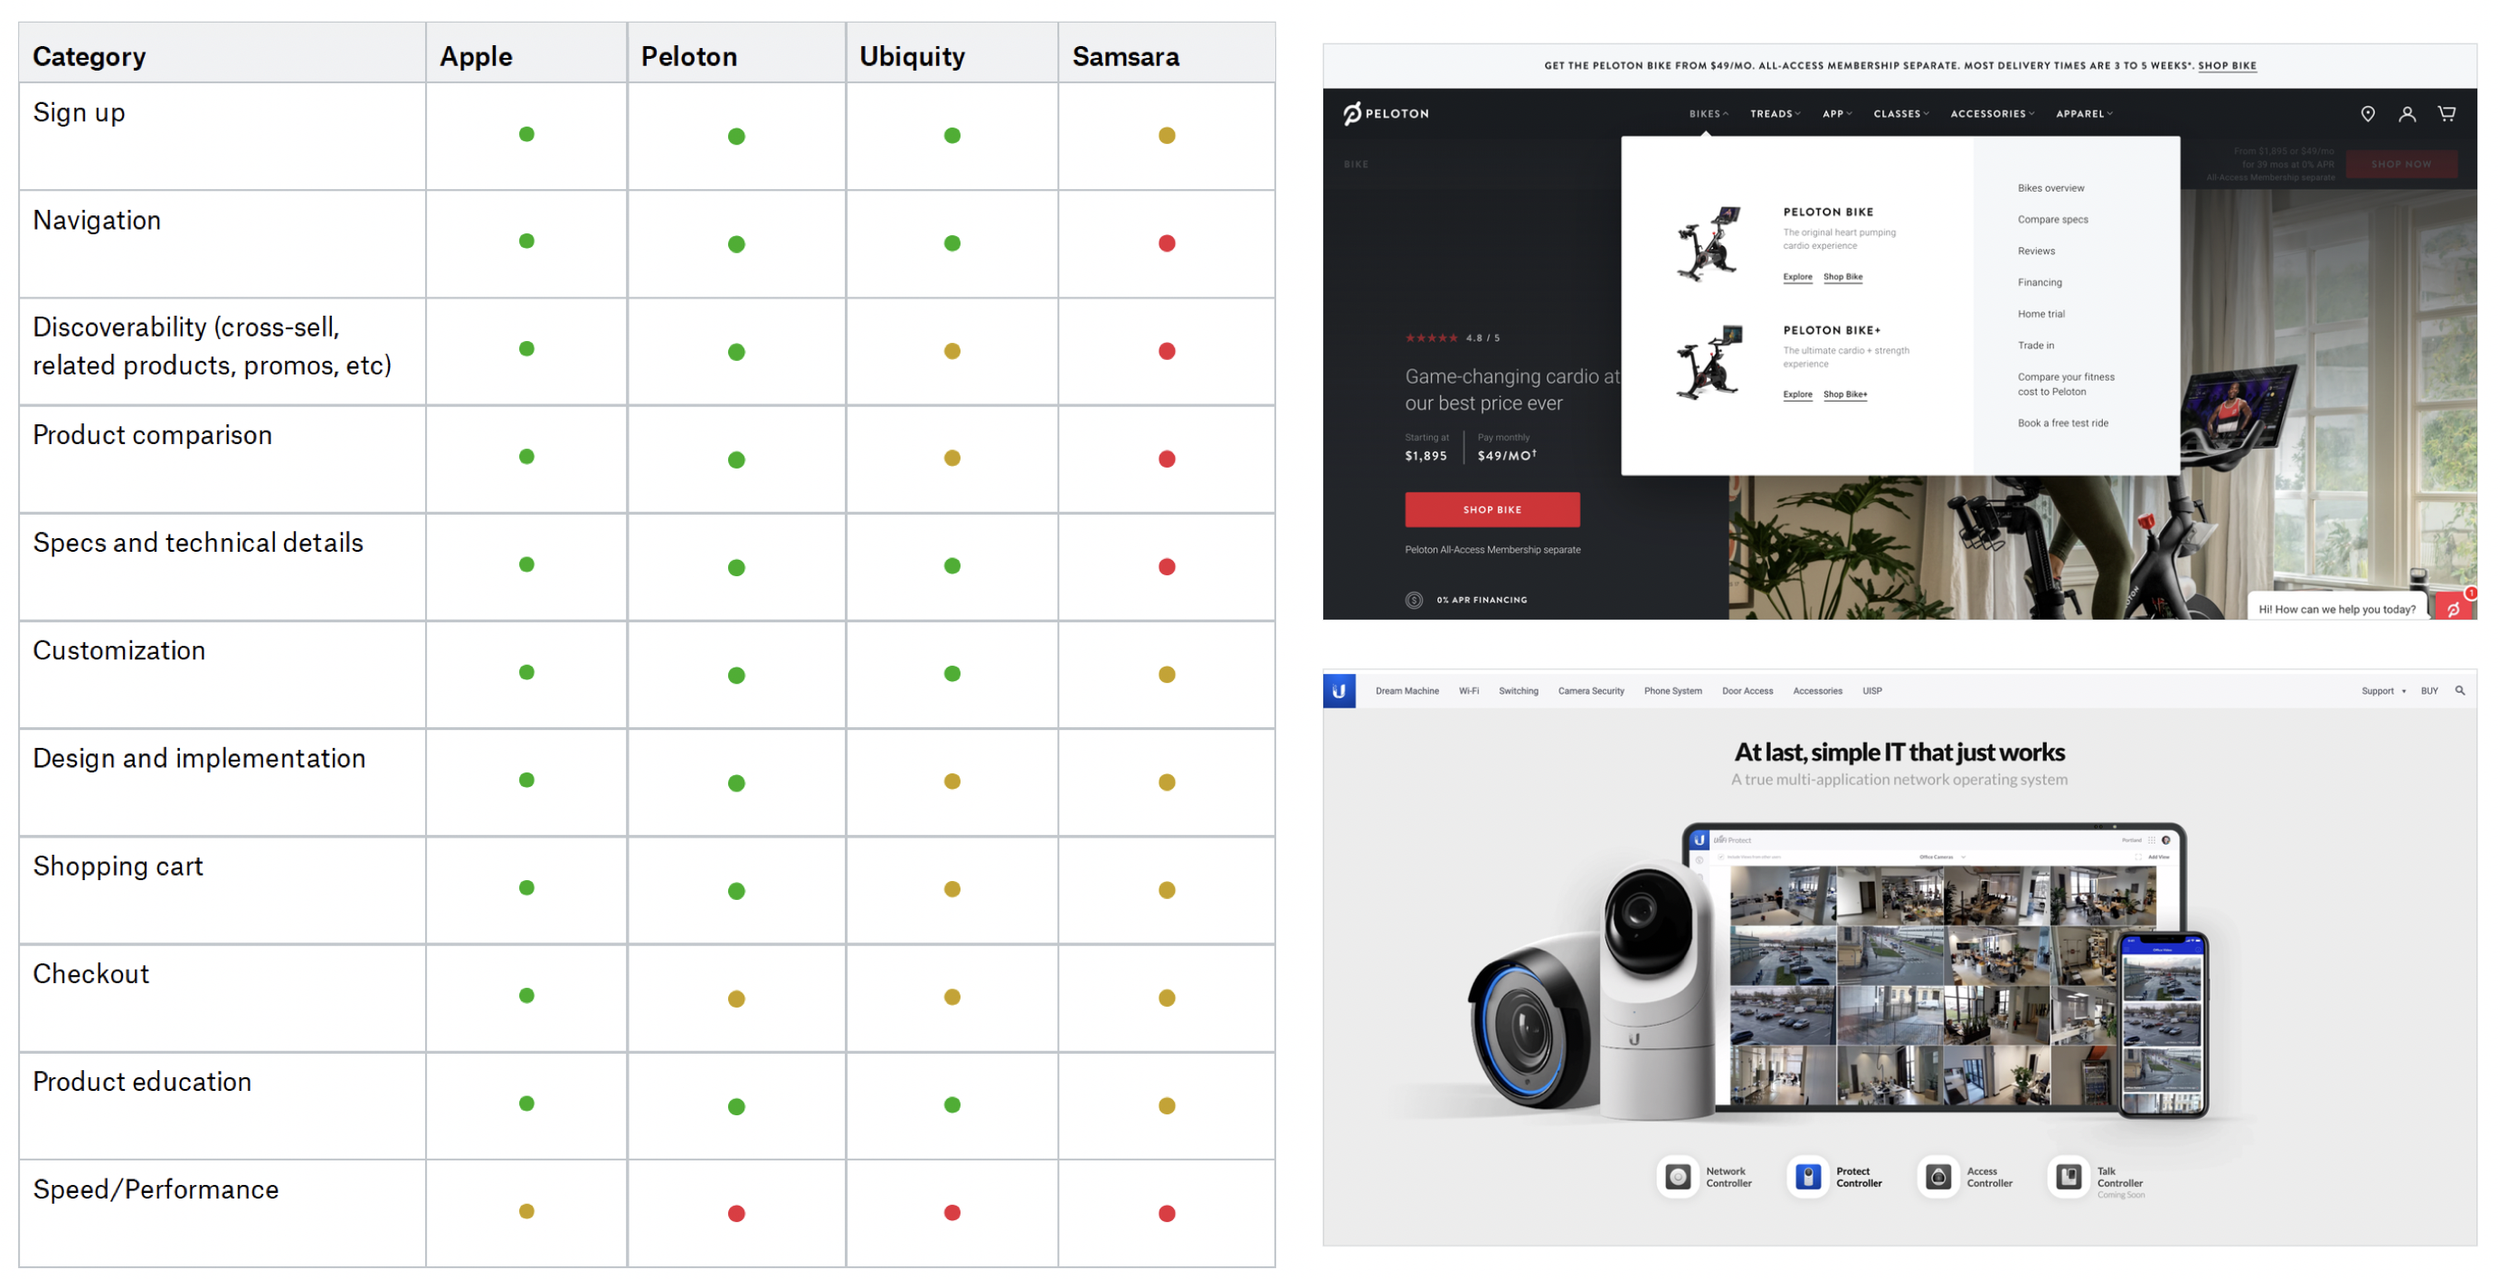Open the store location pin icon

(x=2367, y=114)
